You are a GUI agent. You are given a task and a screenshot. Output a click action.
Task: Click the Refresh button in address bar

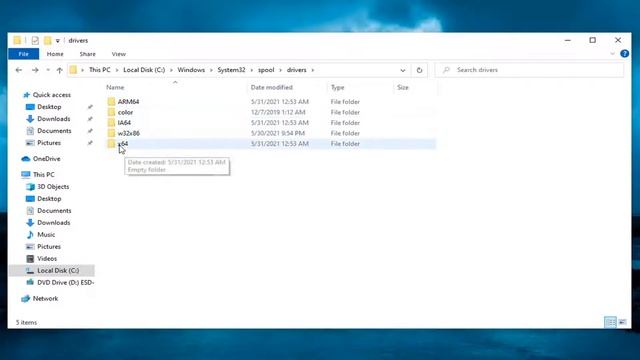[419, 70]
